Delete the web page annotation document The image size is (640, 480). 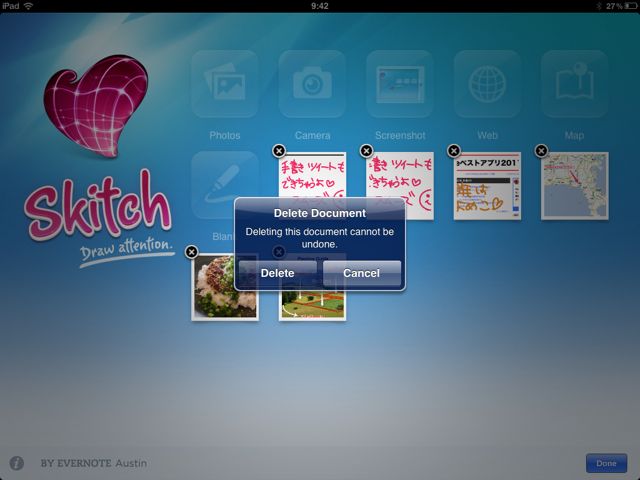click(454, 151)
